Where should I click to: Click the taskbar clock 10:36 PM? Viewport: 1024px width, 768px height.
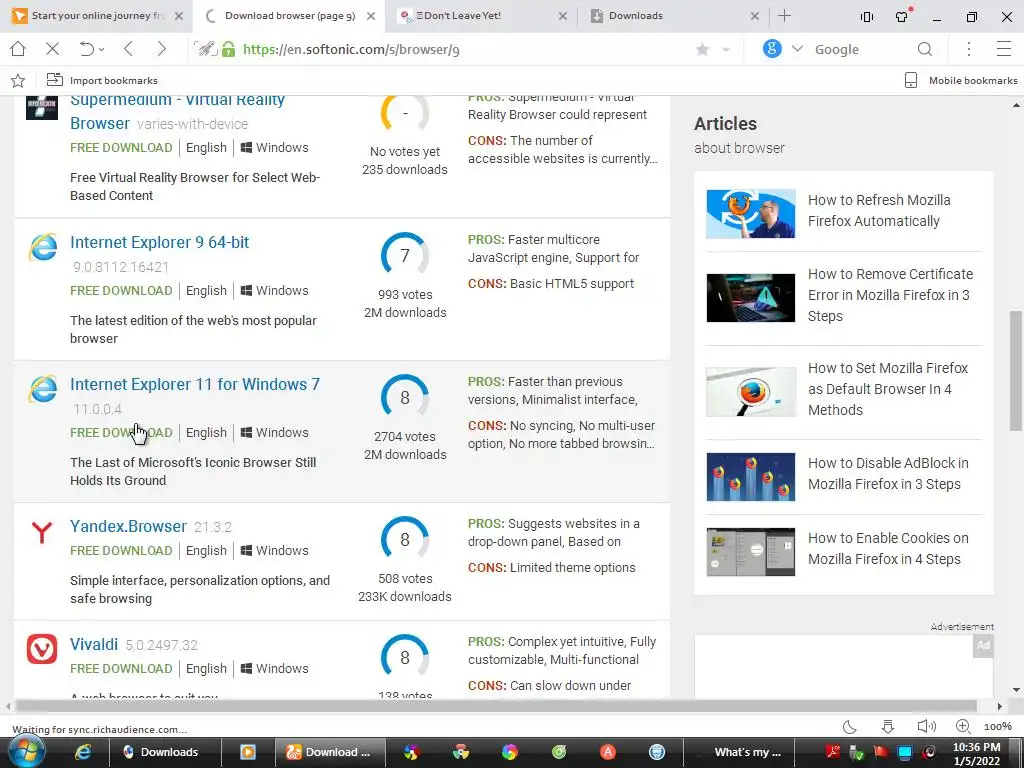(976, 747)
